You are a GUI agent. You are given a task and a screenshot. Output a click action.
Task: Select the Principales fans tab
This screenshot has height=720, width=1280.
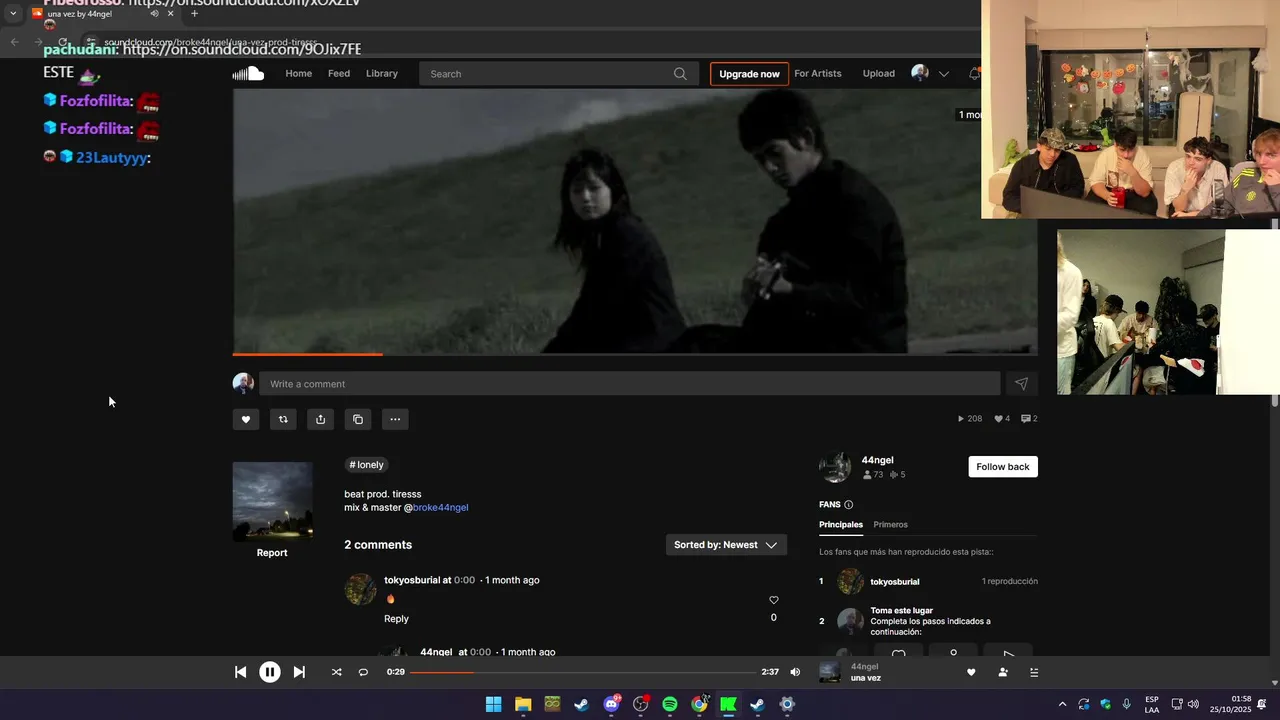tap(841, 525)
